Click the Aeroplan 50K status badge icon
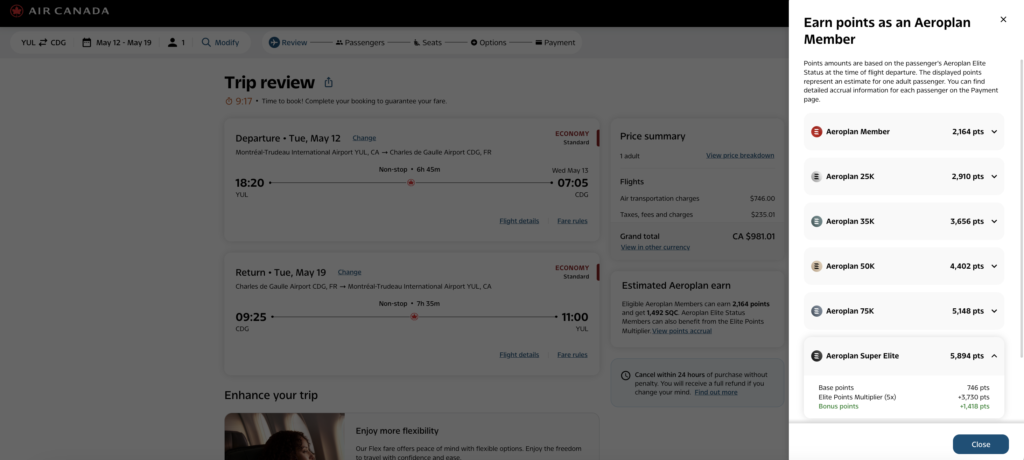The height and width of the screenshot is (460, 1024). click(x=817, y=266)
